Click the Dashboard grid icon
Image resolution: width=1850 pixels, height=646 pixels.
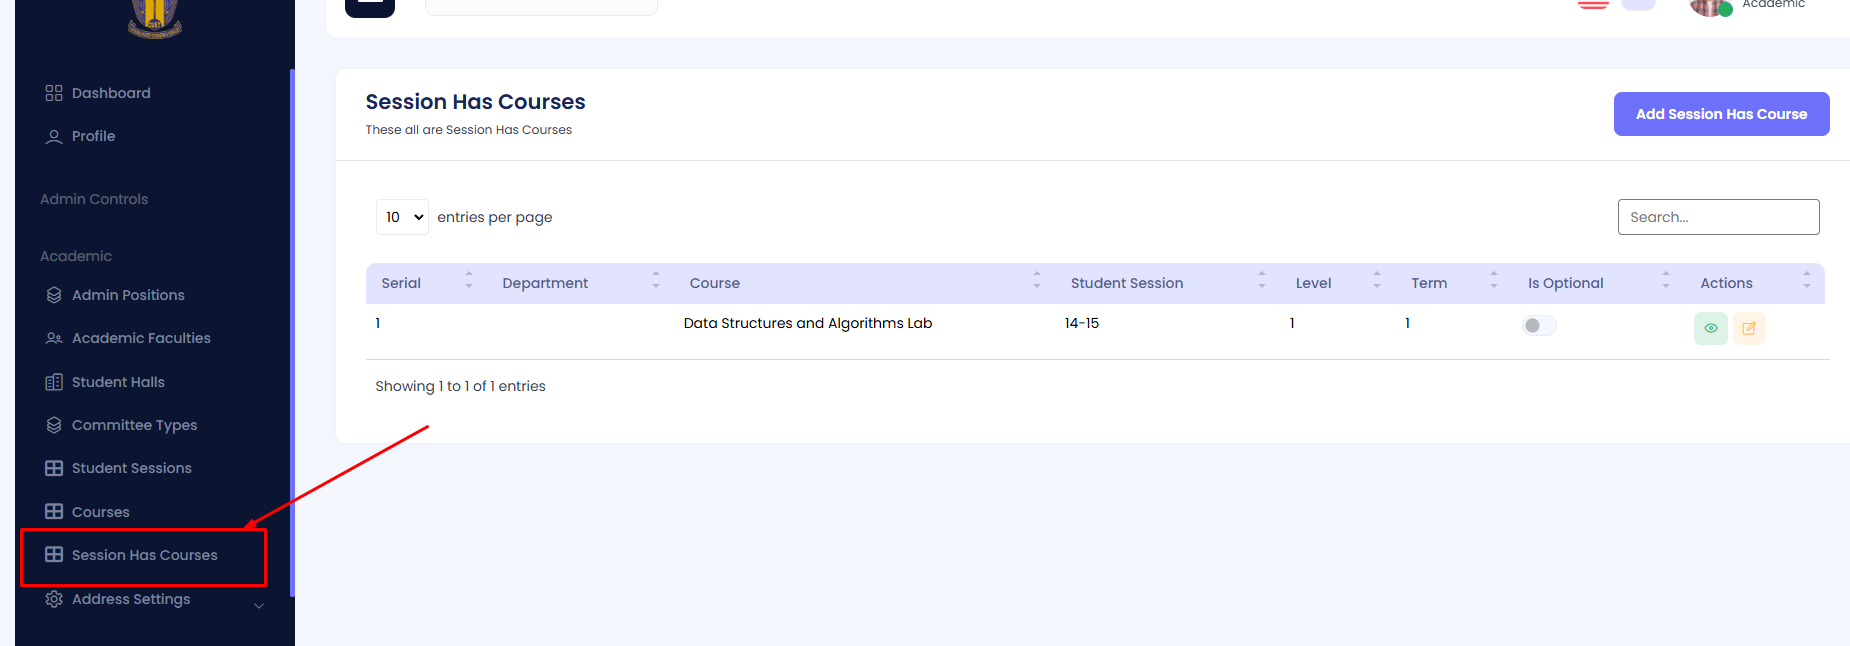(54, 93)
